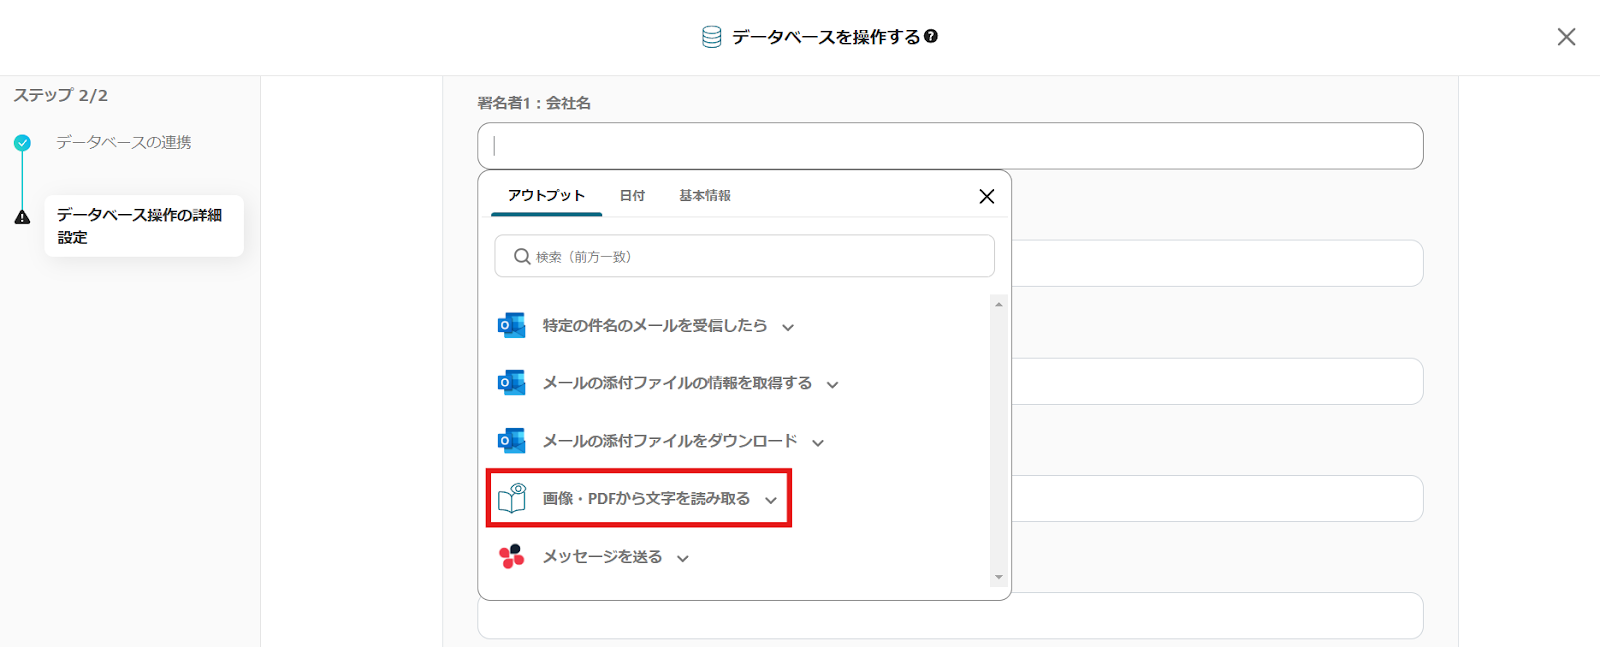1600x647 pixels.
Task: Open データベース操作の詳細設定 step
Action: pos(144,226)
